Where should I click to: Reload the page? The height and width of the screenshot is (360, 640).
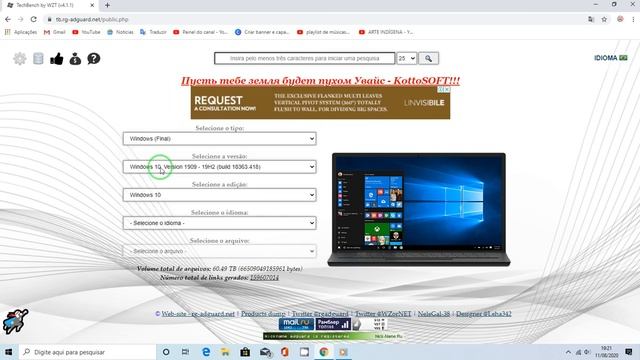(33, 19)
